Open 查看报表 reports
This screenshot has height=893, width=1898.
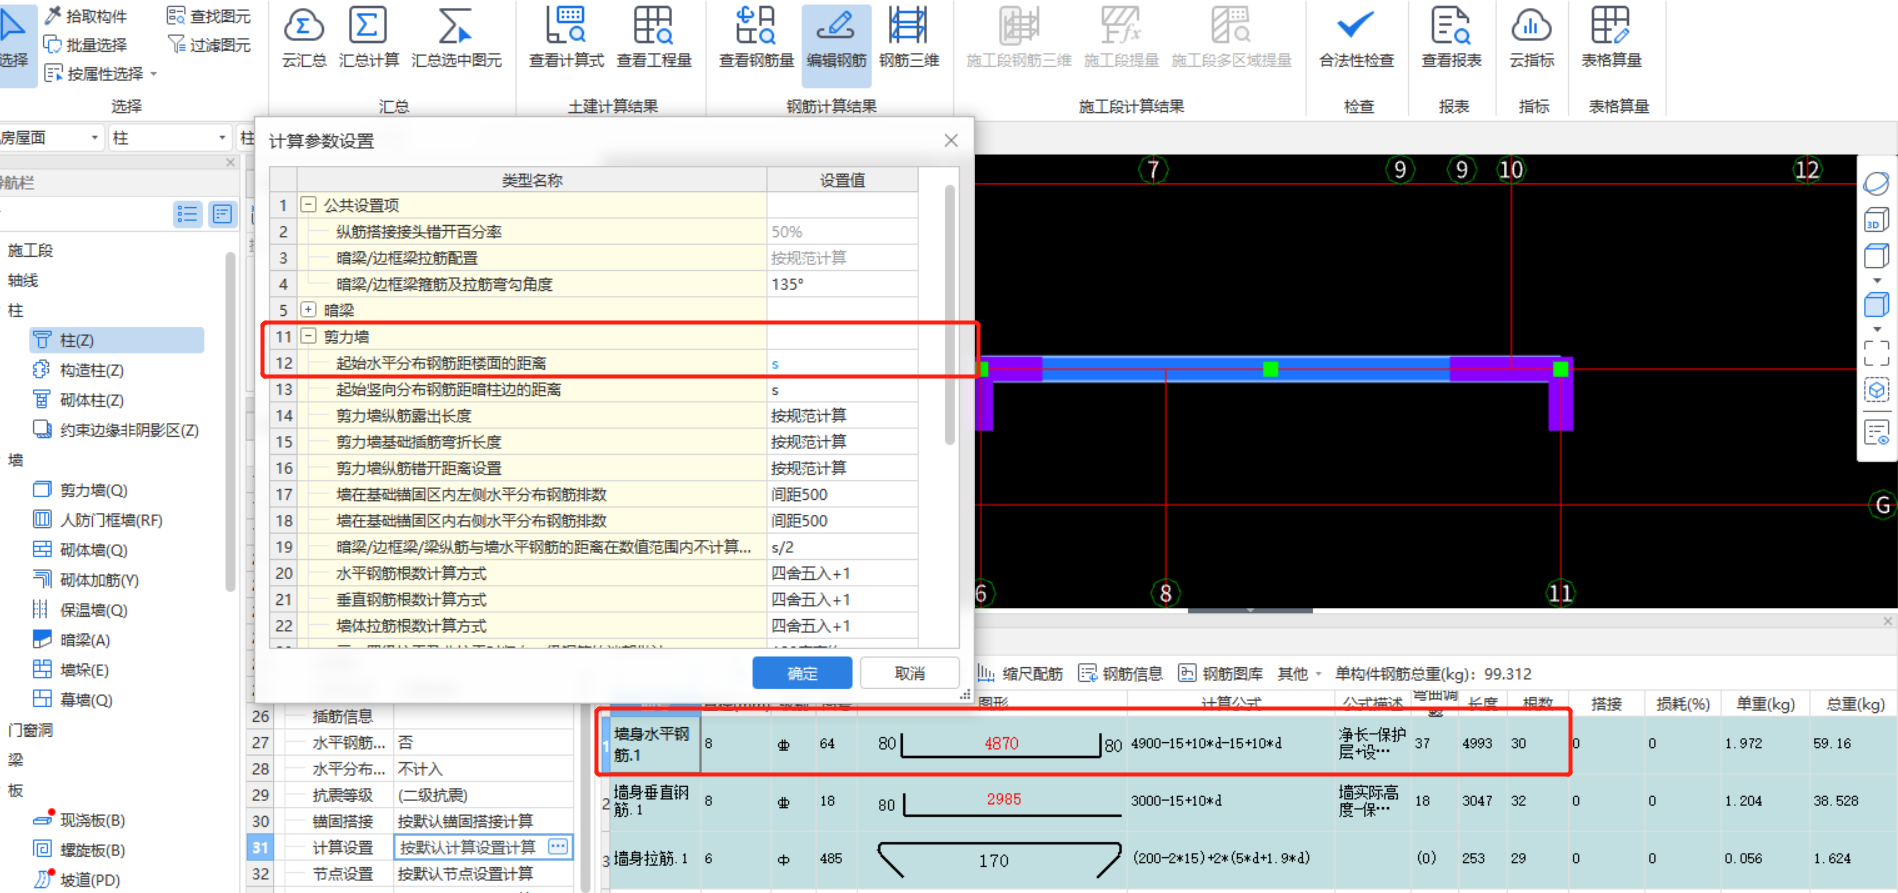click(x=1451, y=38)
